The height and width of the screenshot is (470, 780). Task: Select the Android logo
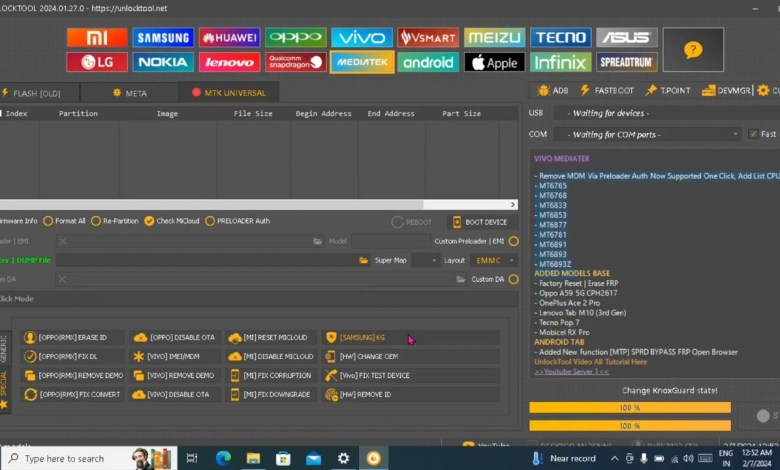point(428,62)
